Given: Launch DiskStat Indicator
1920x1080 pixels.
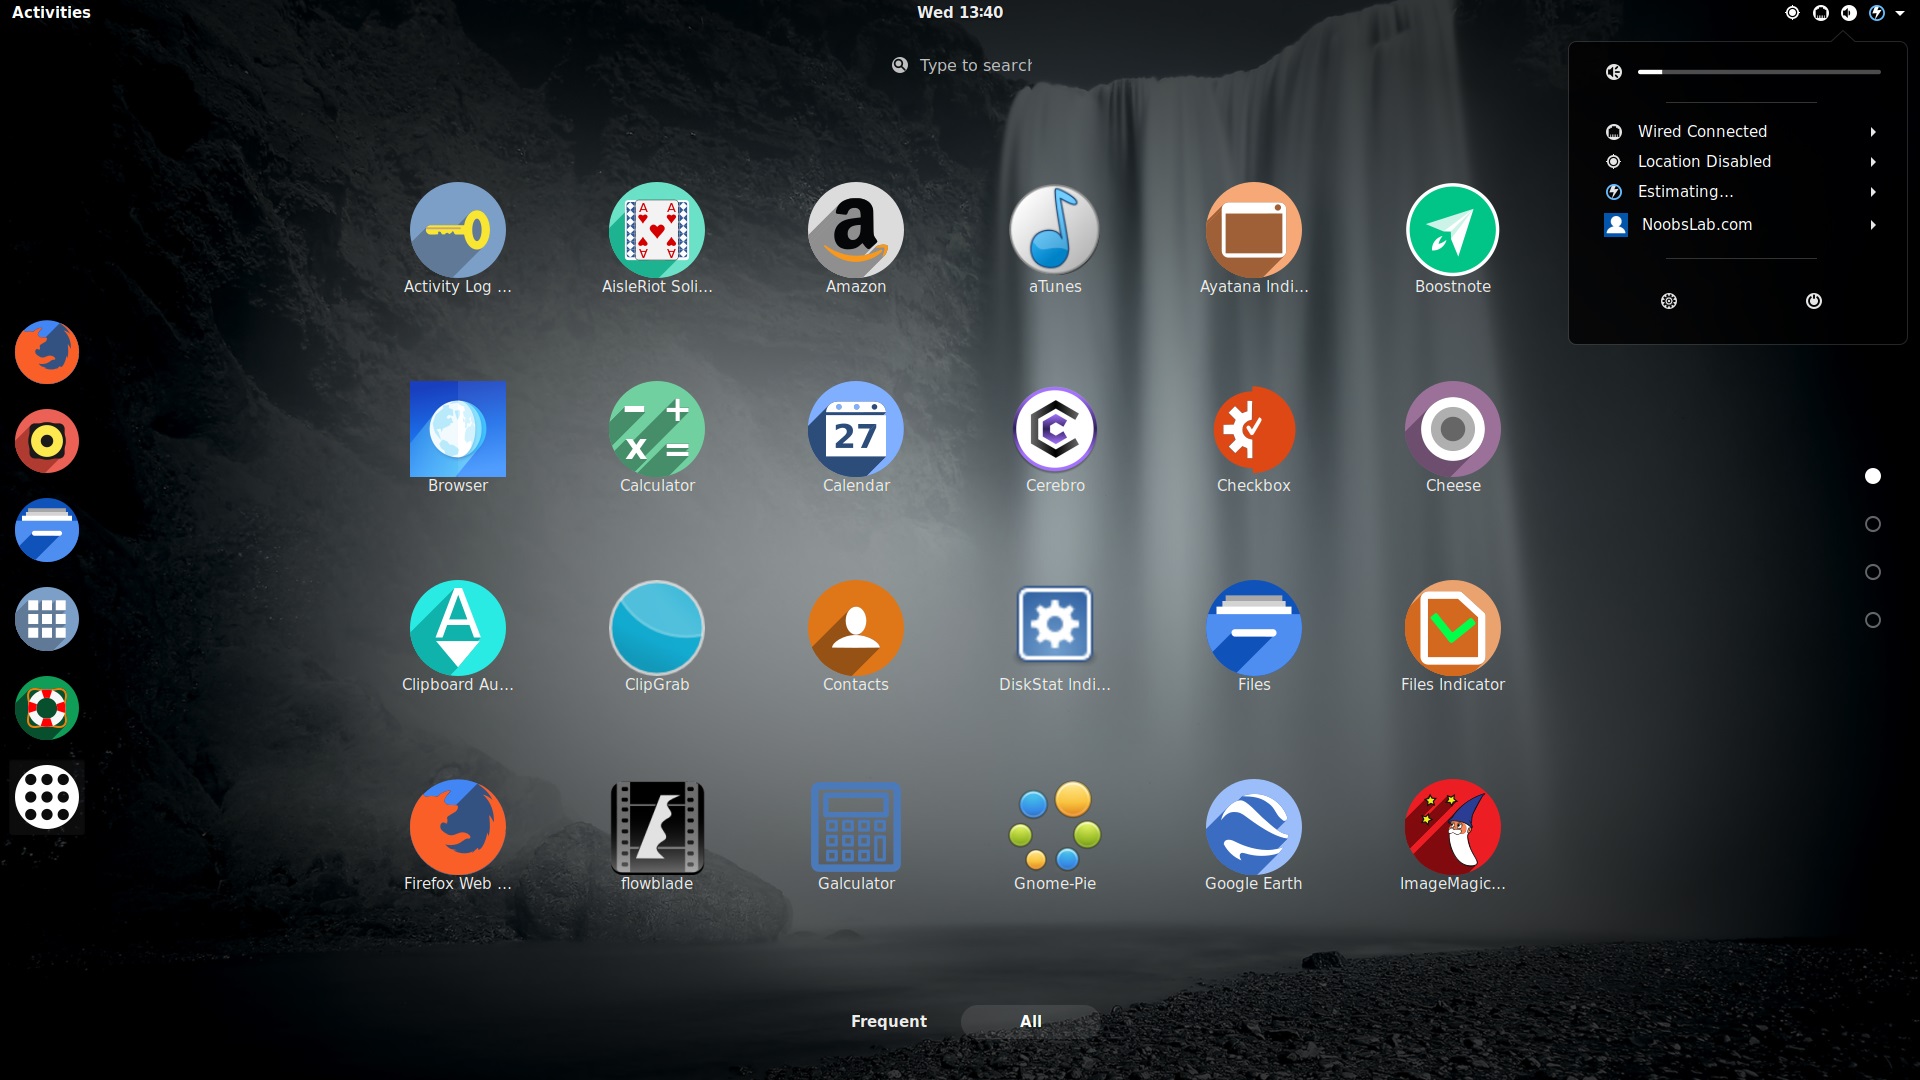Looking at the screenshot, I should 1054,637.
